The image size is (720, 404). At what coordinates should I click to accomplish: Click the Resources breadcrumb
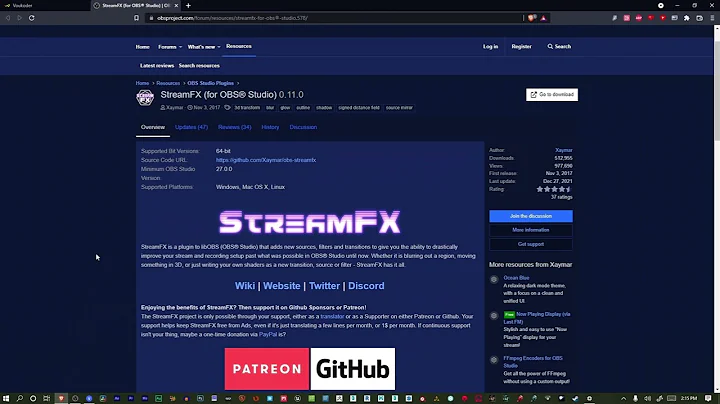(x=168, y=83)
